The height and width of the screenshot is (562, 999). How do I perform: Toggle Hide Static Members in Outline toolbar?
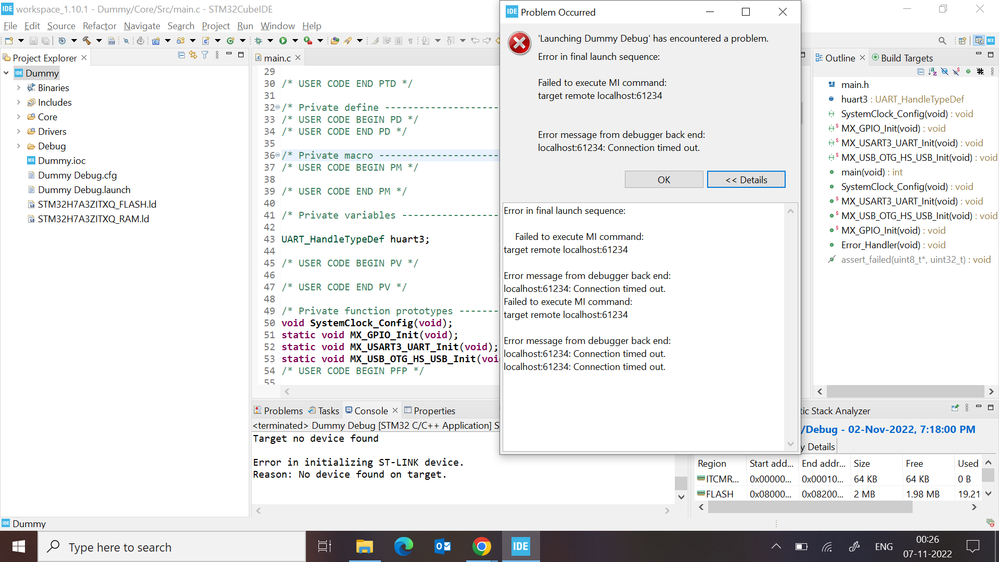(956, 72)
